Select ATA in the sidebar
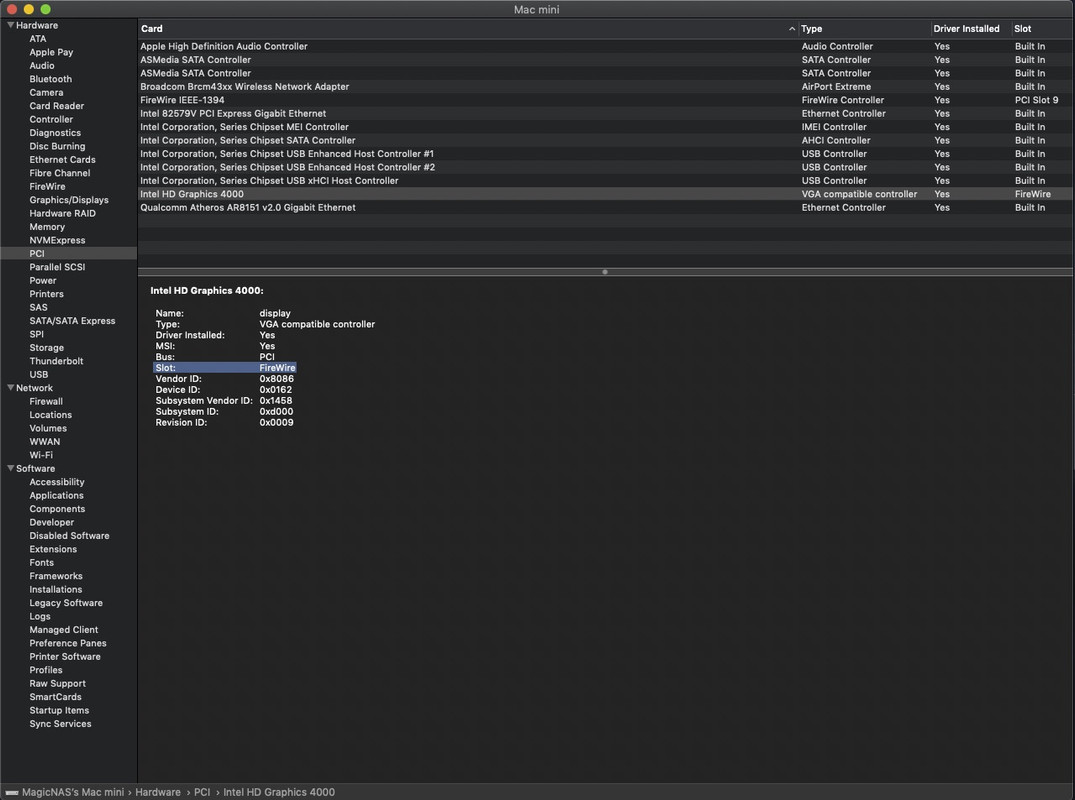This screenshot has width=1075, height=800. pyautogui.click(x=38, y=39)
